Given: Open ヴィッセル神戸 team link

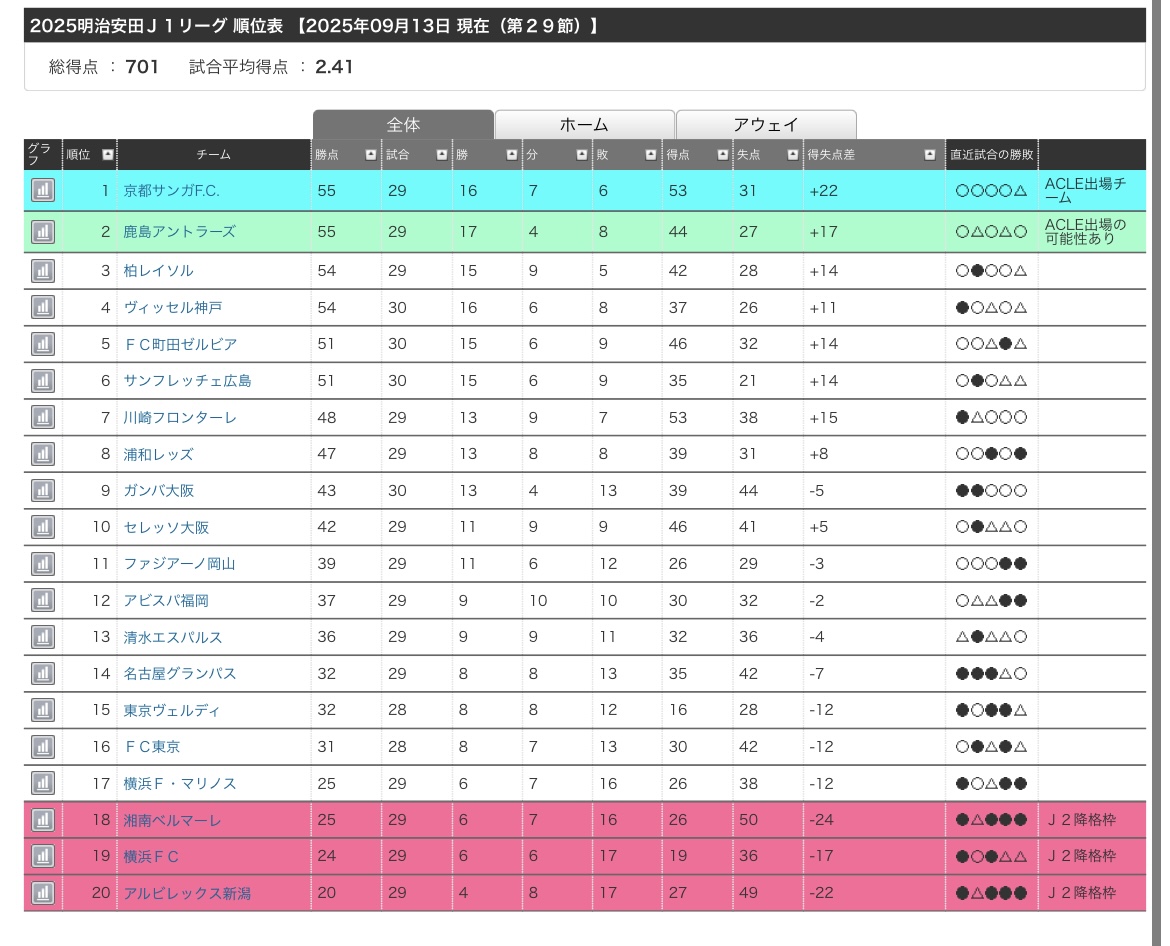Looking at the screenshot, I should point(172,308).
